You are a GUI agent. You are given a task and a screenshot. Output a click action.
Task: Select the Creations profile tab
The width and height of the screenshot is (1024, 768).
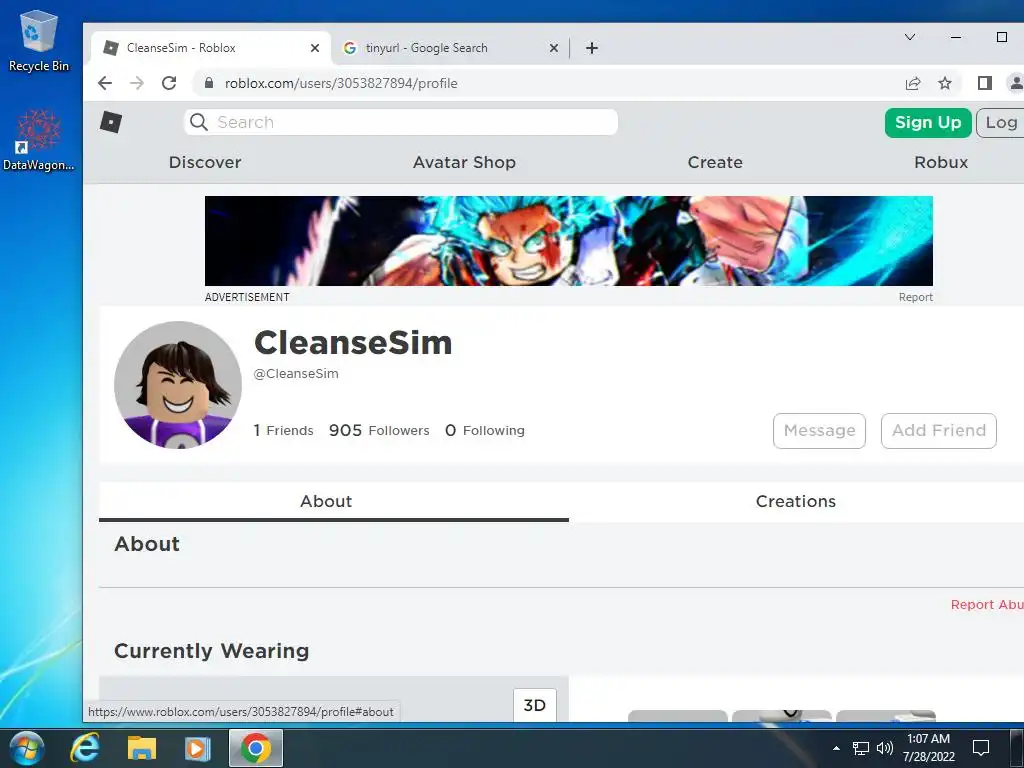796,502
